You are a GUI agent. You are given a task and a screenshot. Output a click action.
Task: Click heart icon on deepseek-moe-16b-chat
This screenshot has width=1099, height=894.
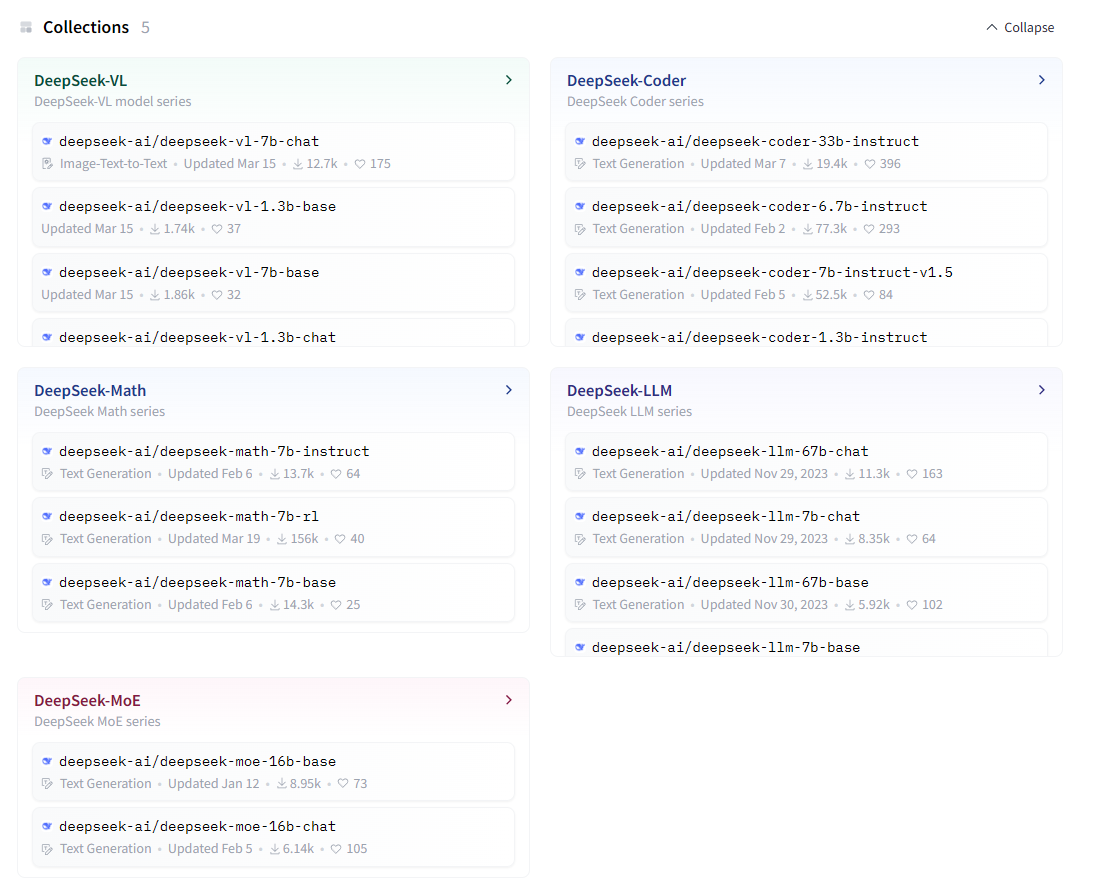(x=336, y=849)
